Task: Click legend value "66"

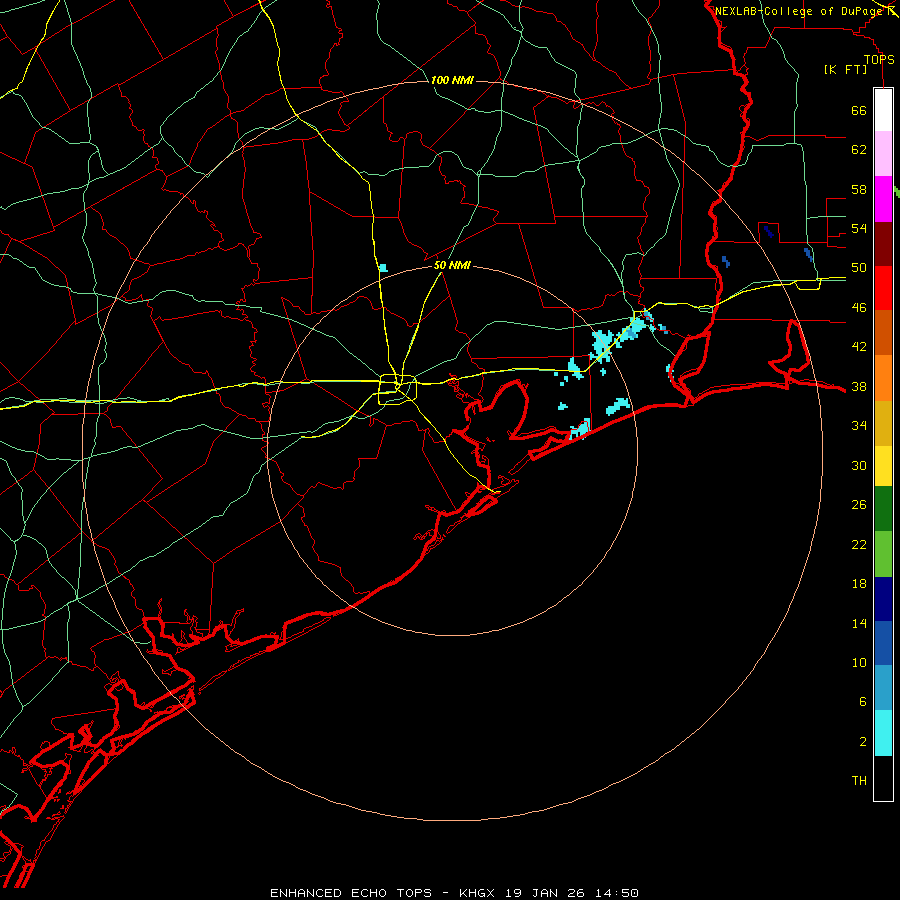Action: point(859,111)
